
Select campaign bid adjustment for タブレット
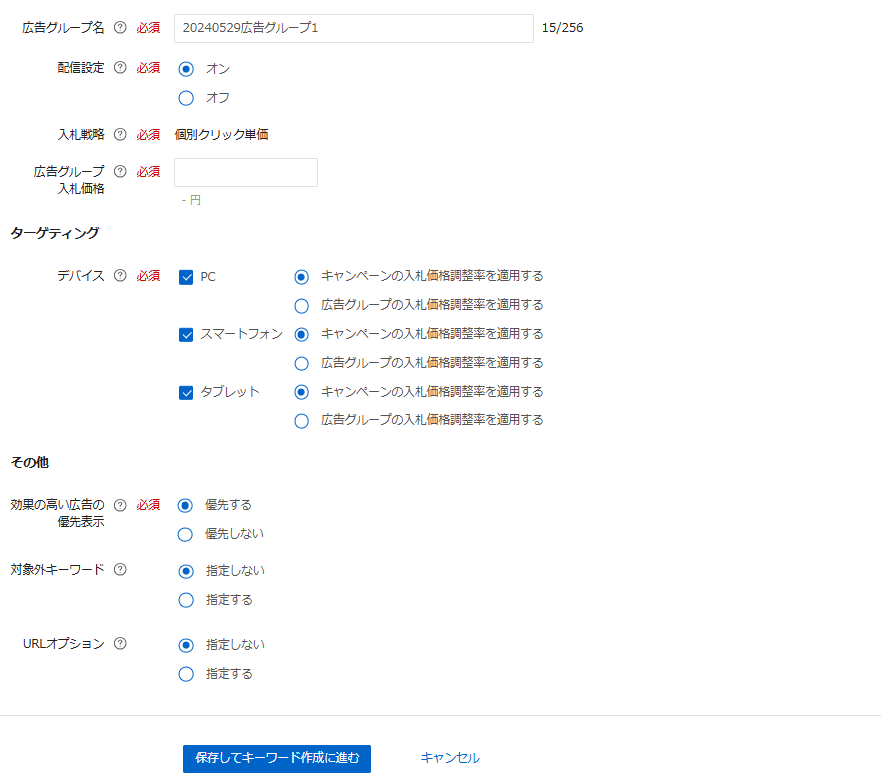[302, 392]
